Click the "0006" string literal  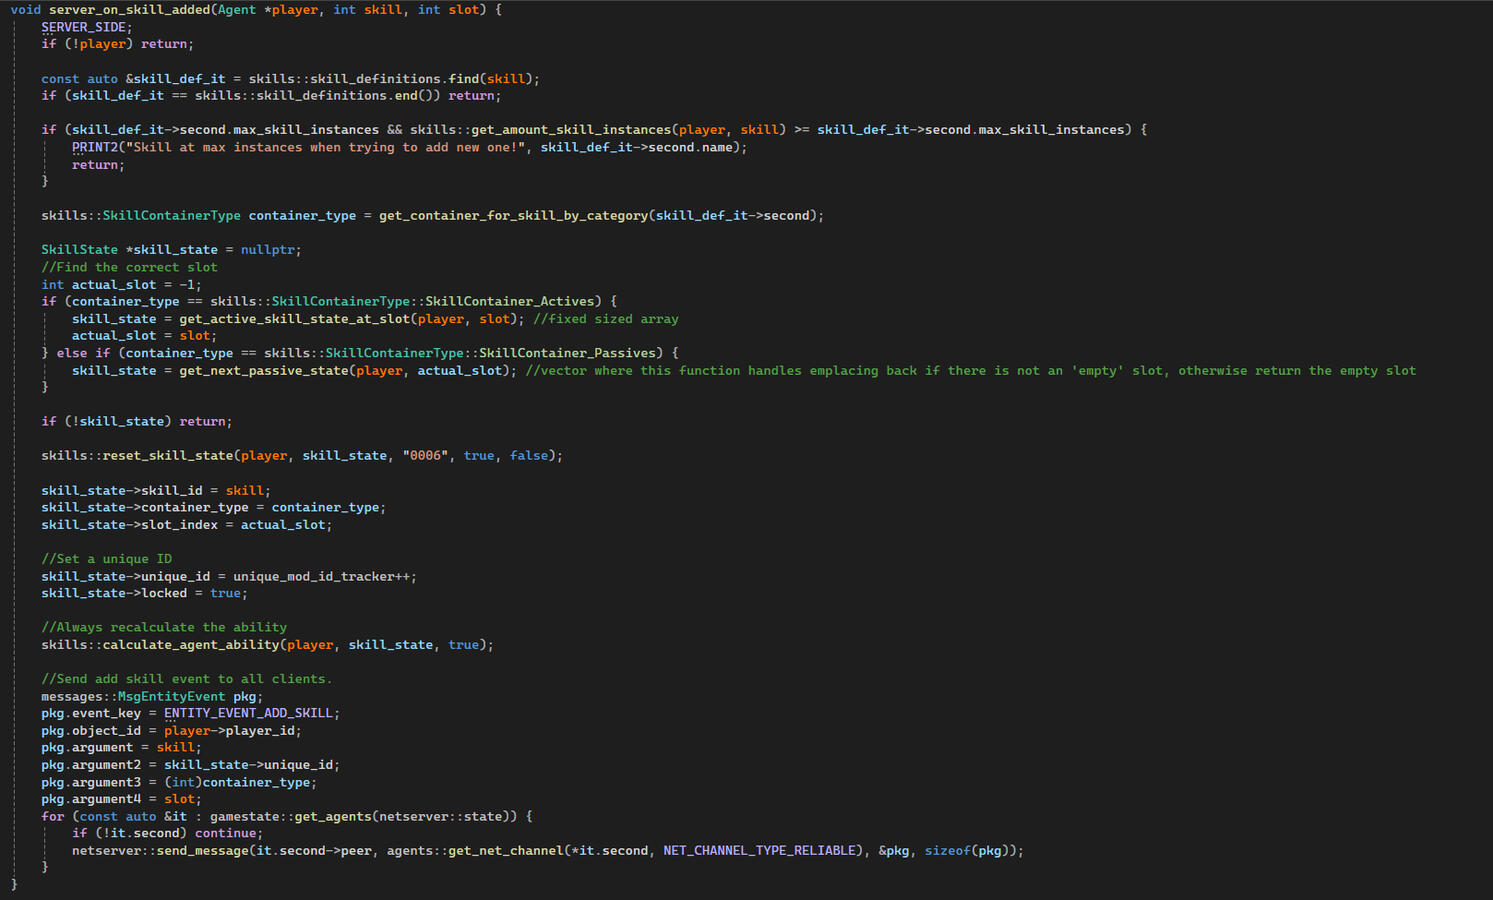[425, 456]
